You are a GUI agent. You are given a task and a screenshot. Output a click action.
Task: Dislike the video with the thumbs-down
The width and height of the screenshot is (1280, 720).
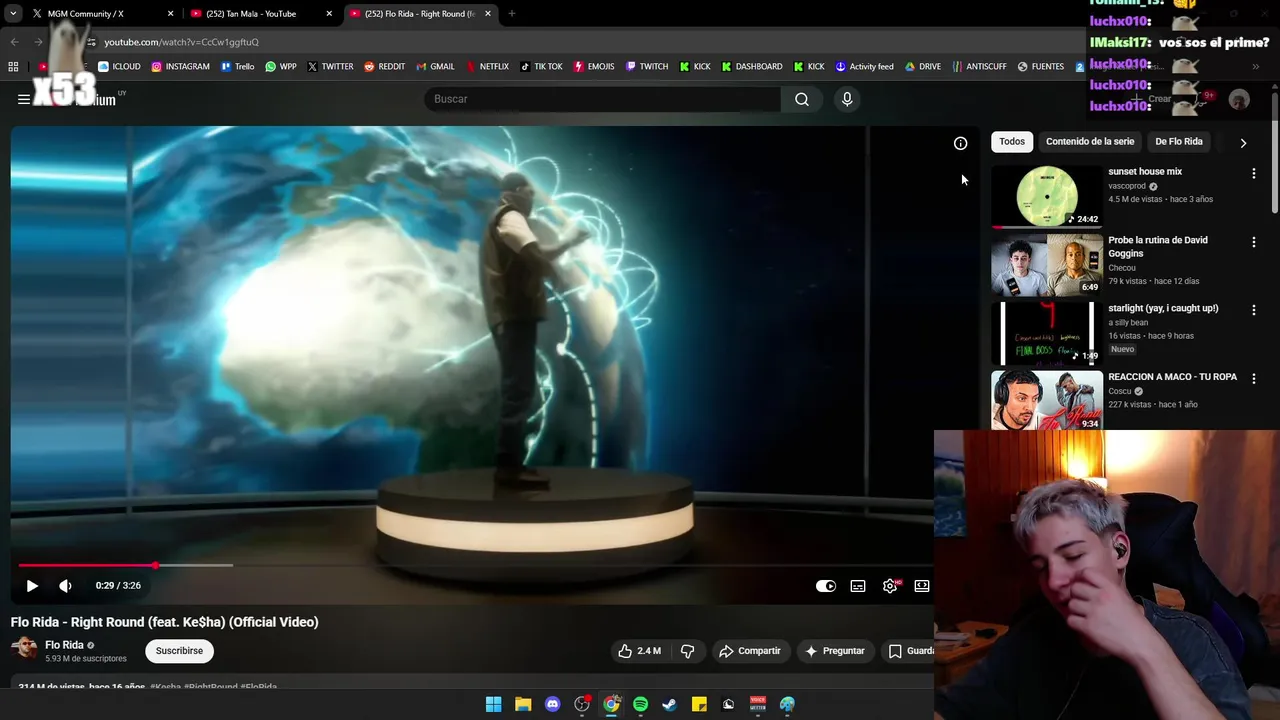tap(688, 651)
